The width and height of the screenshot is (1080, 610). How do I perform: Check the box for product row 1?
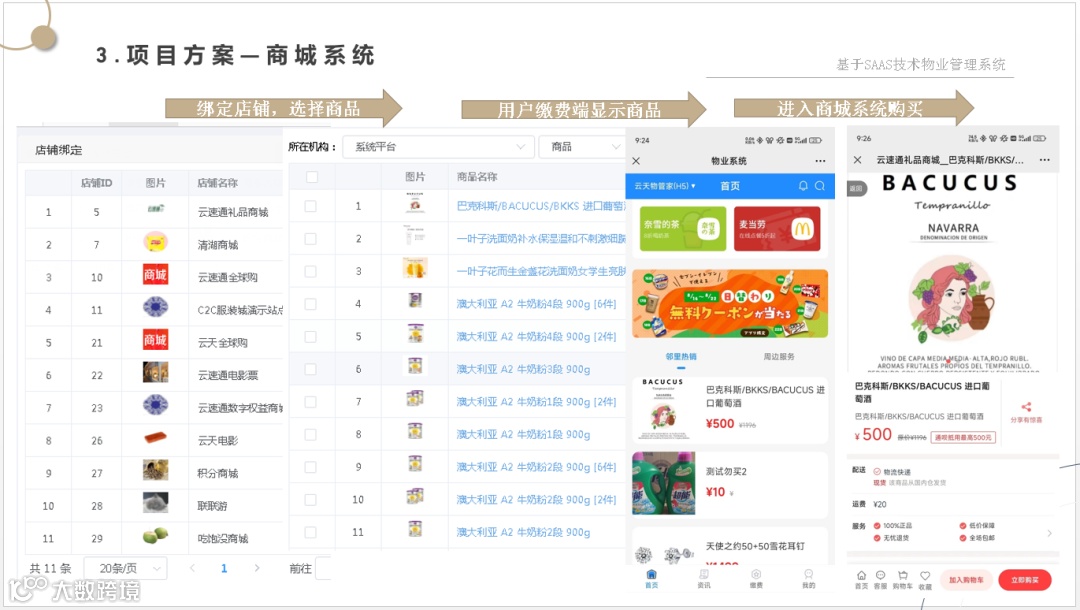tap(311, 206)
